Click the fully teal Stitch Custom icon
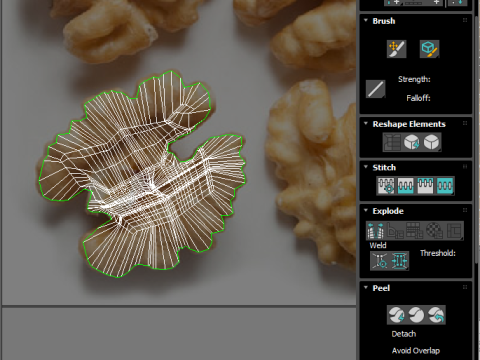The image size is (480, 360). (445, 186)
